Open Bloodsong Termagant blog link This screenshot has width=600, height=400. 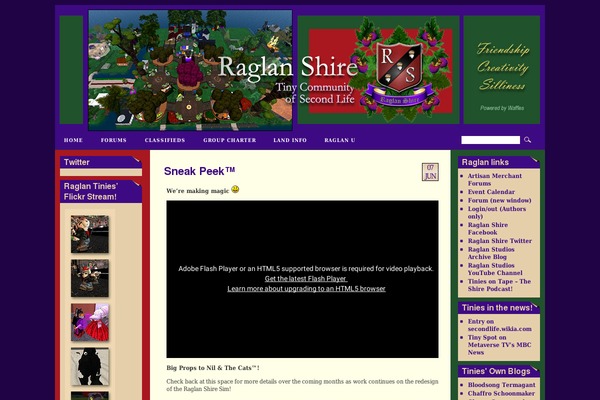click(501, 385)
